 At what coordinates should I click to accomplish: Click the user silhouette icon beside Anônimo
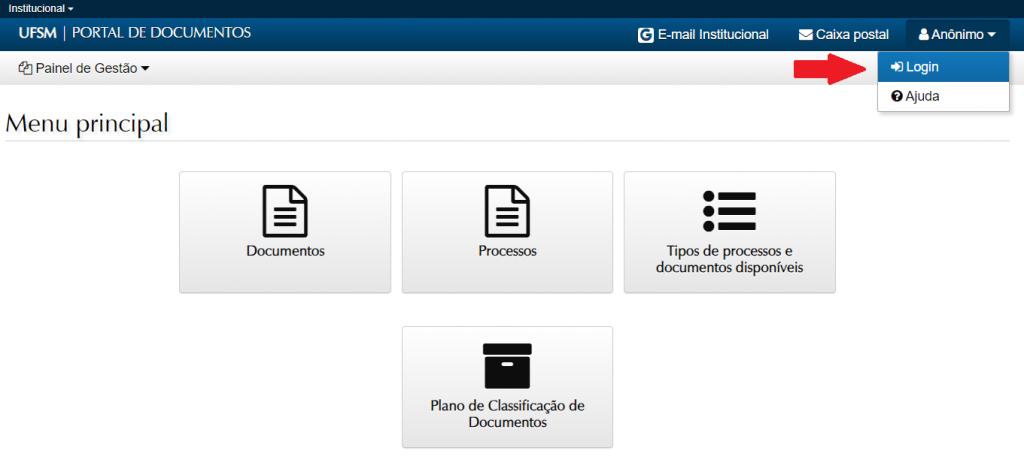(x=924, y=35)
